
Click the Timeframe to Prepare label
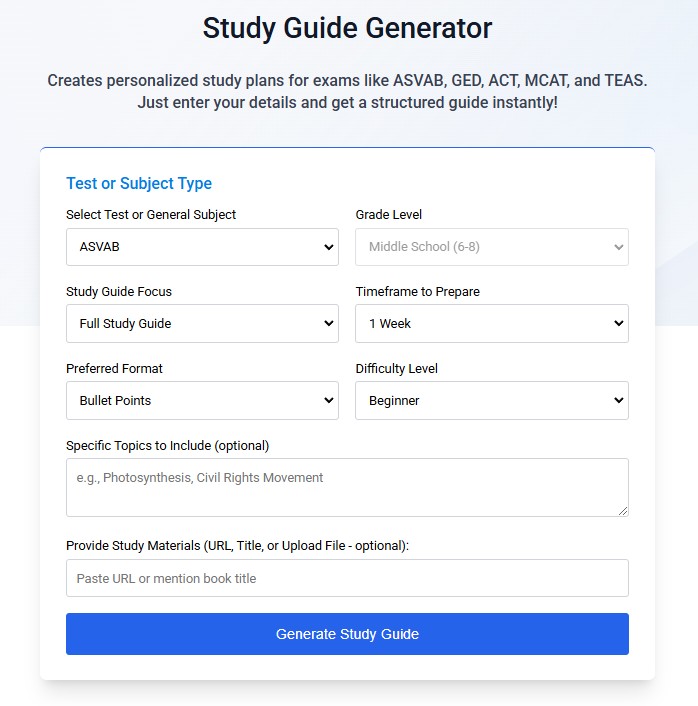click(418, 291)
